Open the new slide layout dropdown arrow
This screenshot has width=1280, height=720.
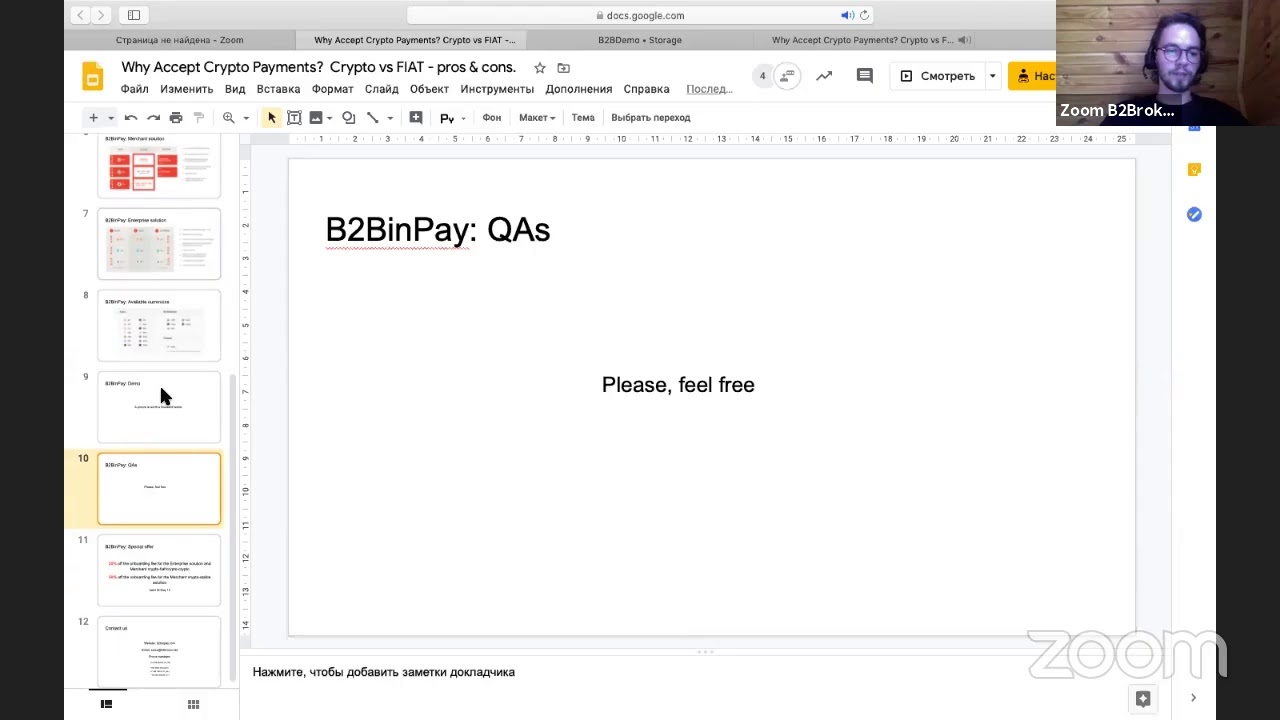pyautogui.click(x=110, y=118)
